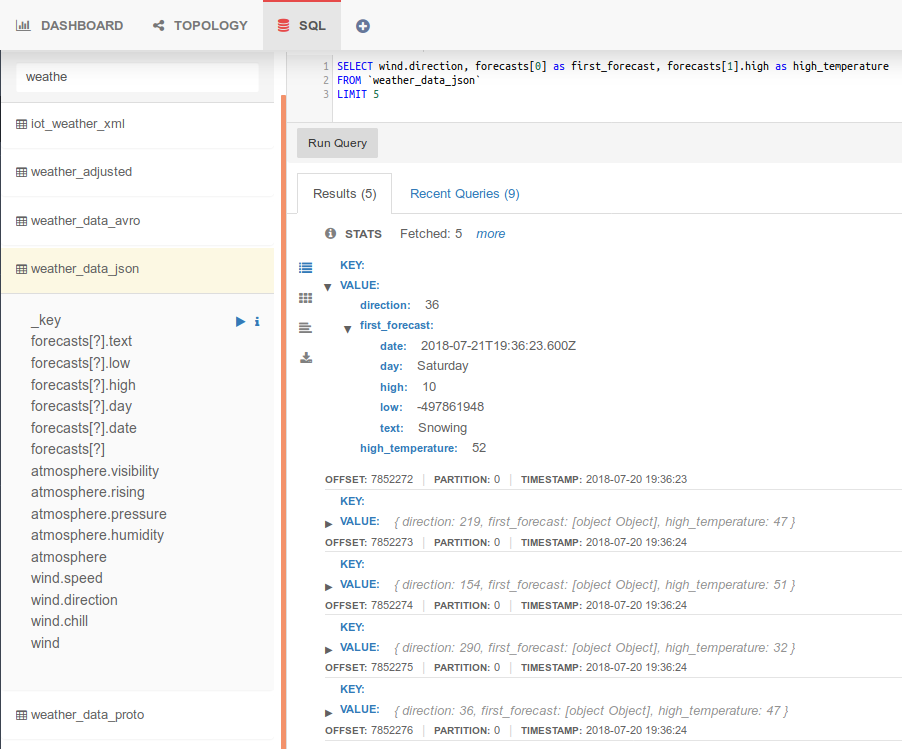Click the Dashboard bar chart icon
The height and width of the screenshot is (749, 902).
pyautogui.click(x=23, y=25)
